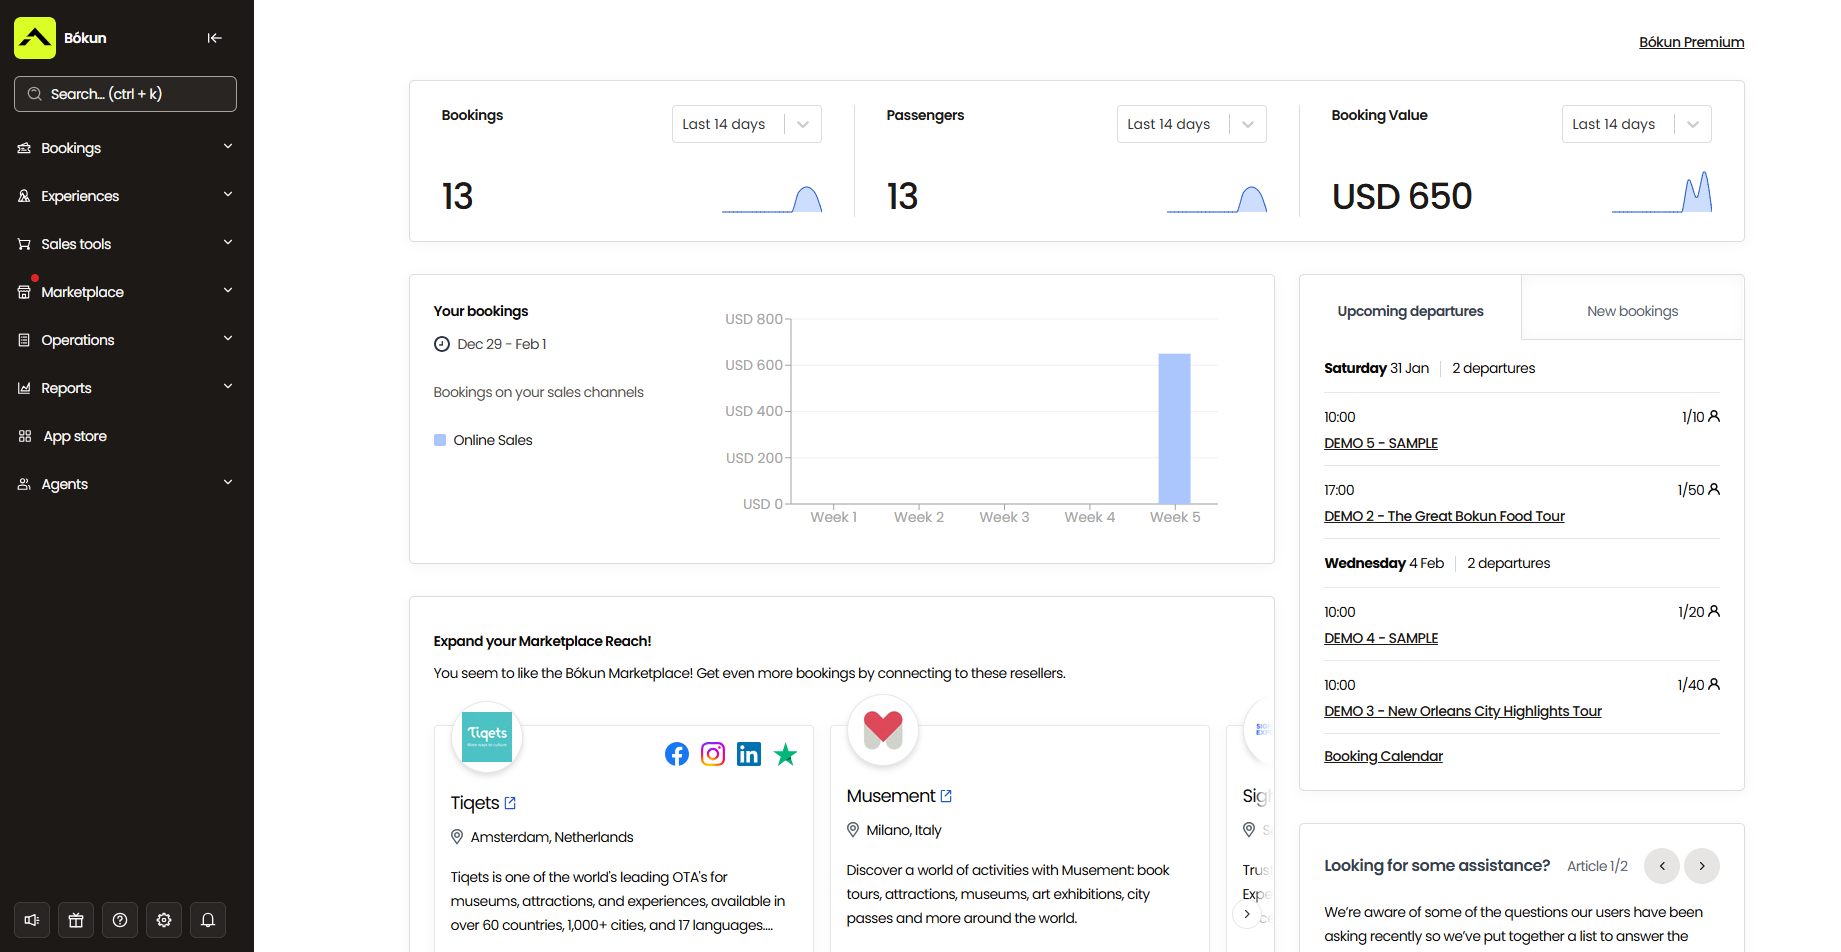This screenshot has width=1841, height=952.
Task: Open the Marketplace storefront icon
Action: point(23,292)
